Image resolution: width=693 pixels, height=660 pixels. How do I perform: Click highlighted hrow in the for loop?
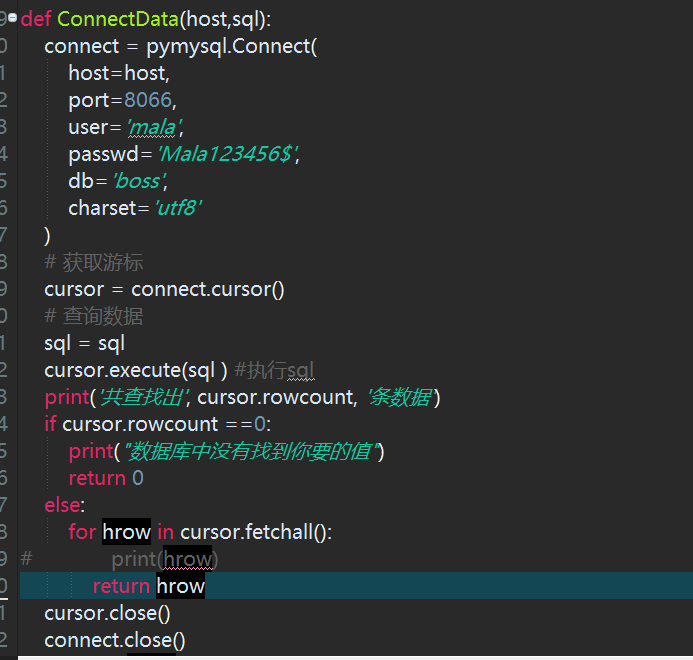pos(126,532)
